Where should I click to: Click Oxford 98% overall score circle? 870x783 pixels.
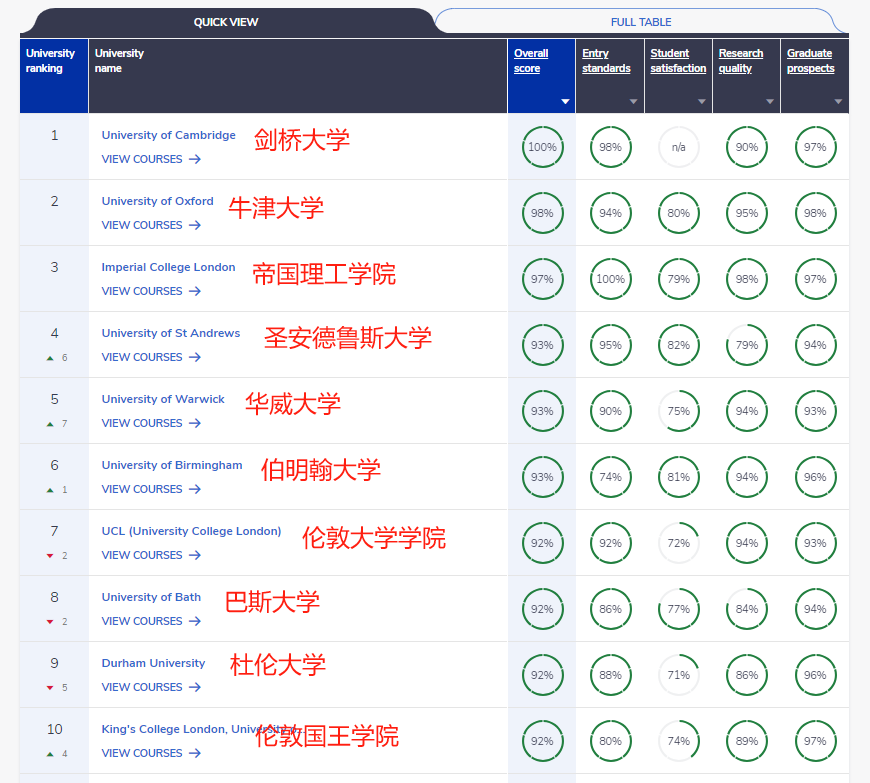(x=542, y=213)
